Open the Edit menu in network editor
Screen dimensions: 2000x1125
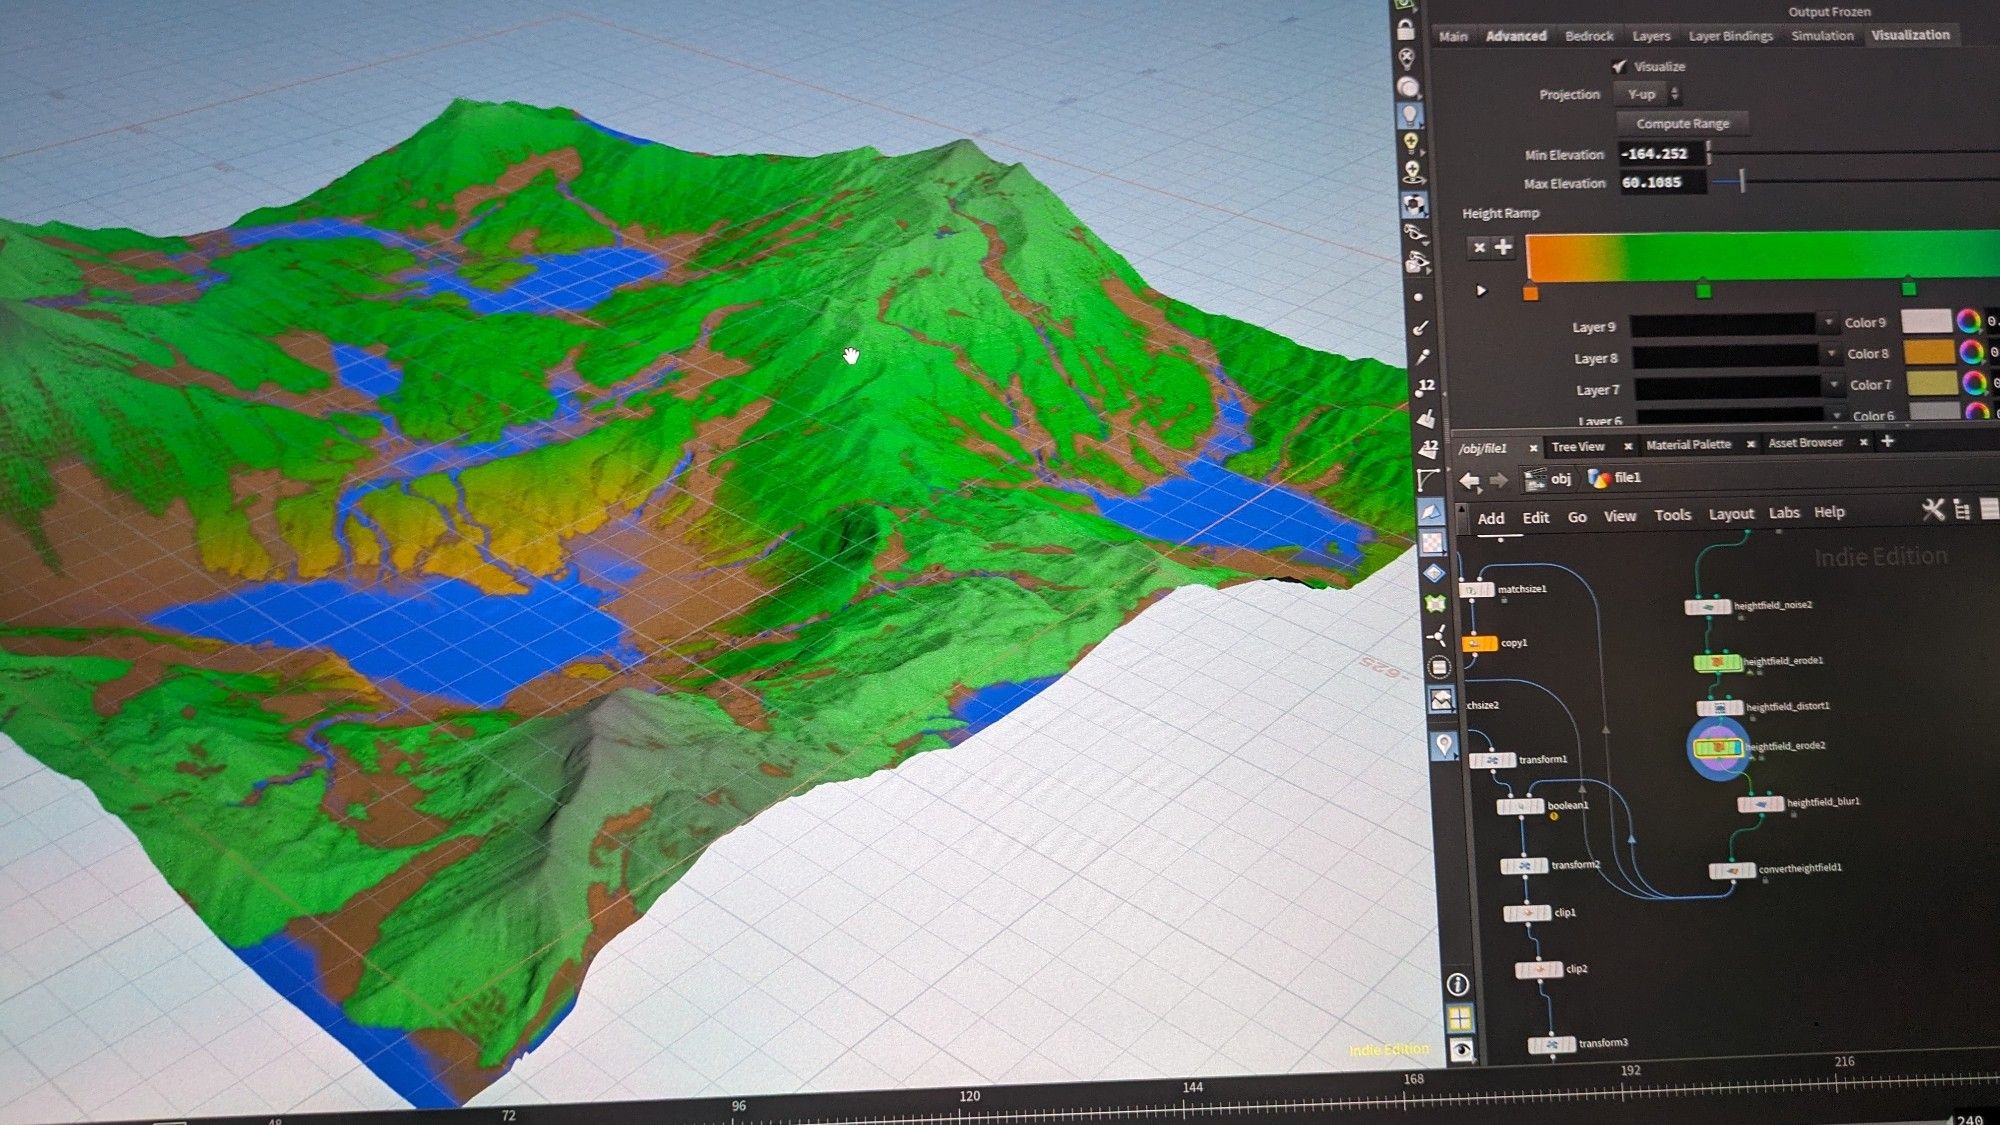(x=1535, y=517)
